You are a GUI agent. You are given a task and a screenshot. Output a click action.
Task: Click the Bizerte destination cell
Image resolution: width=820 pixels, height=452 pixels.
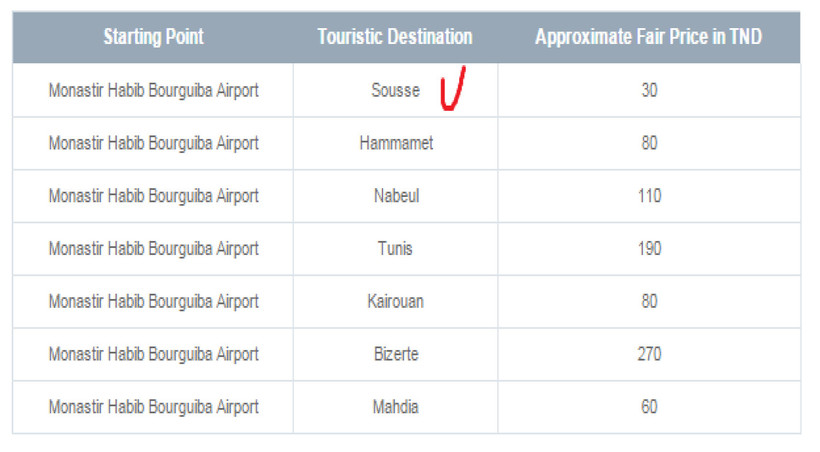(396, 354)
